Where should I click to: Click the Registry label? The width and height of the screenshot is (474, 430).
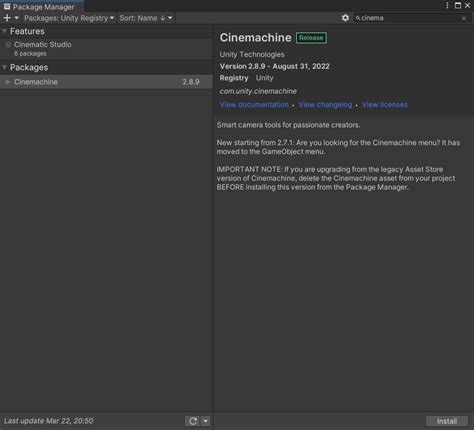click(x=234, y=78)
